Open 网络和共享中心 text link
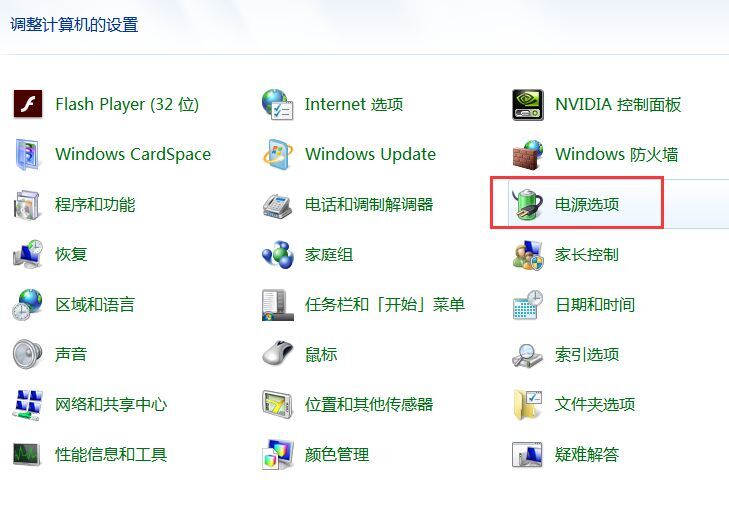The height and width of the screenshot is (507, 729). [111, 404]
